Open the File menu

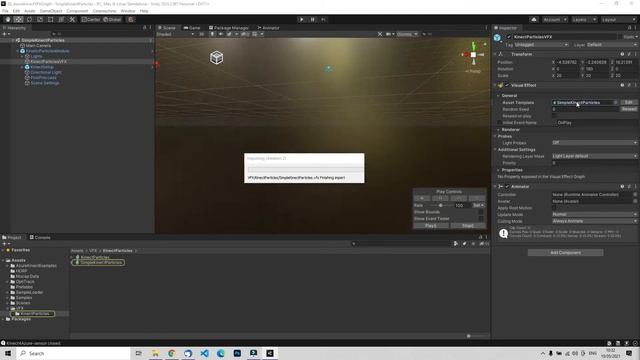[x=5, y=11]
